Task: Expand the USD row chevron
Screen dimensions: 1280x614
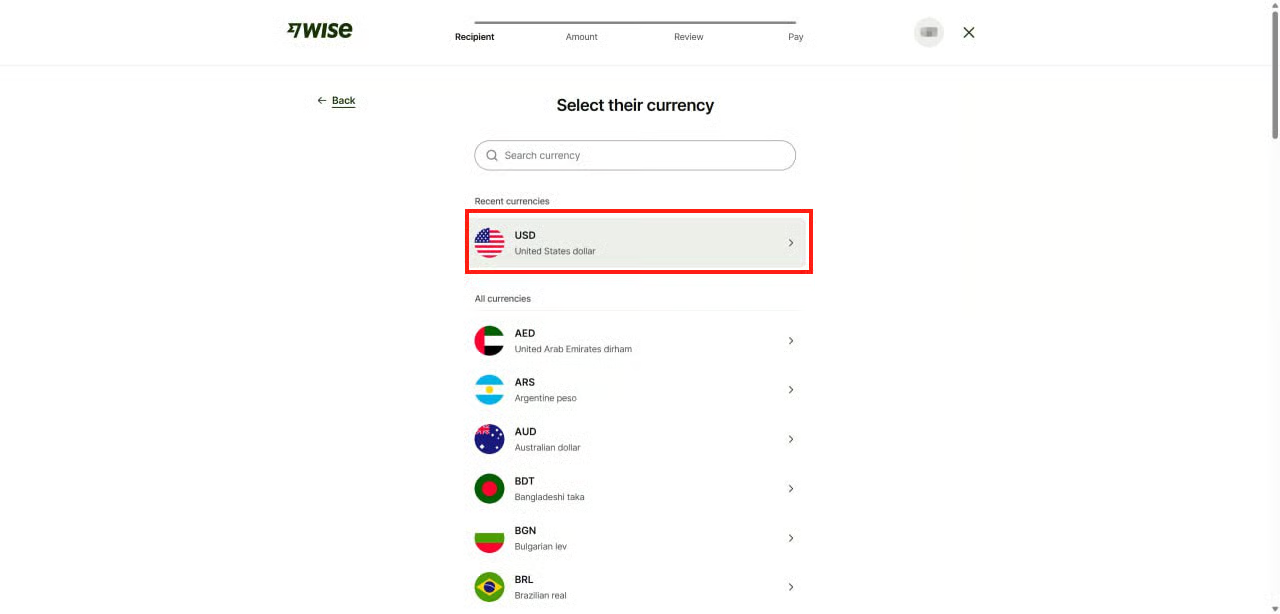Action: (791, 243)
